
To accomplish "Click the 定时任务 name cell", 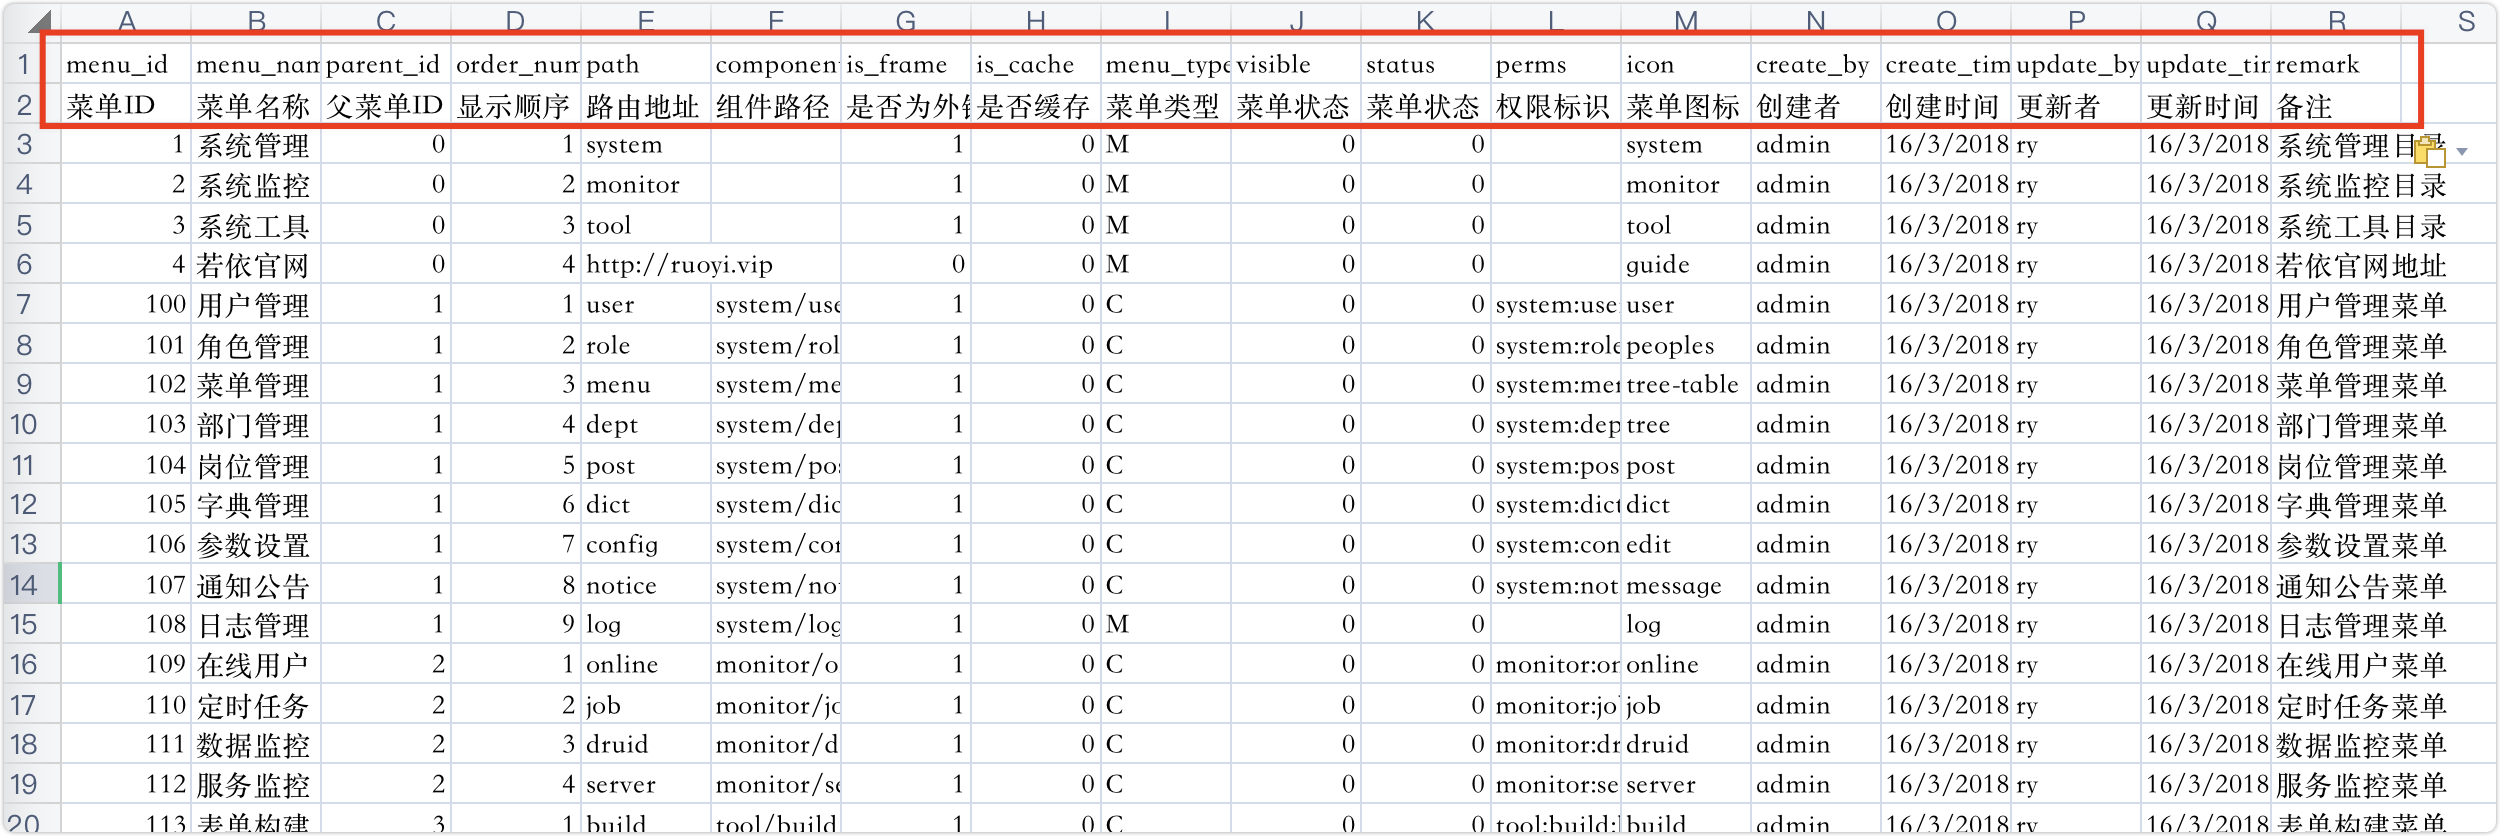I will [x=256, y=704].
